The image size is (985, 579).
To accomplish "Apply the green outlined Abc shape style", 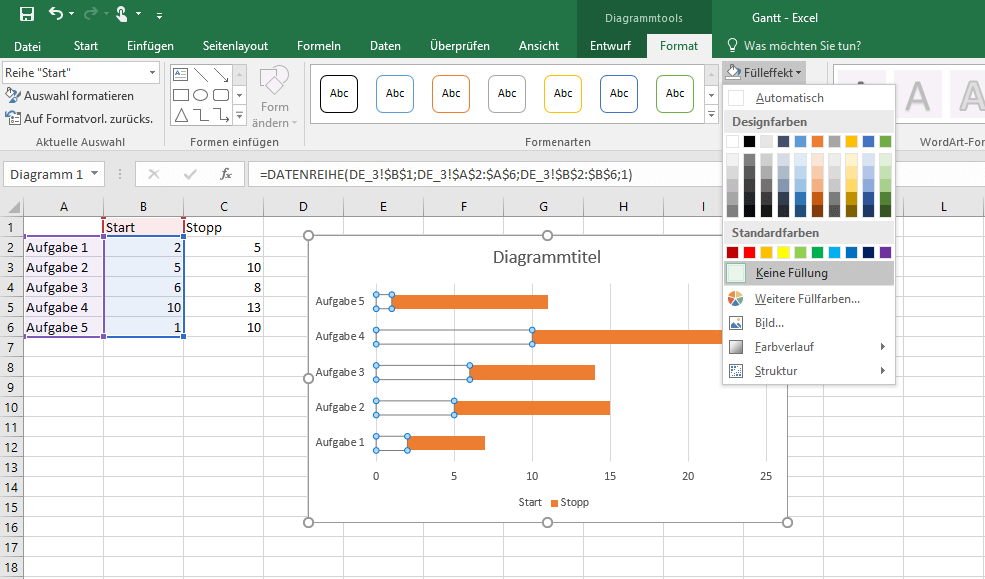I will [x=675, y=94].
